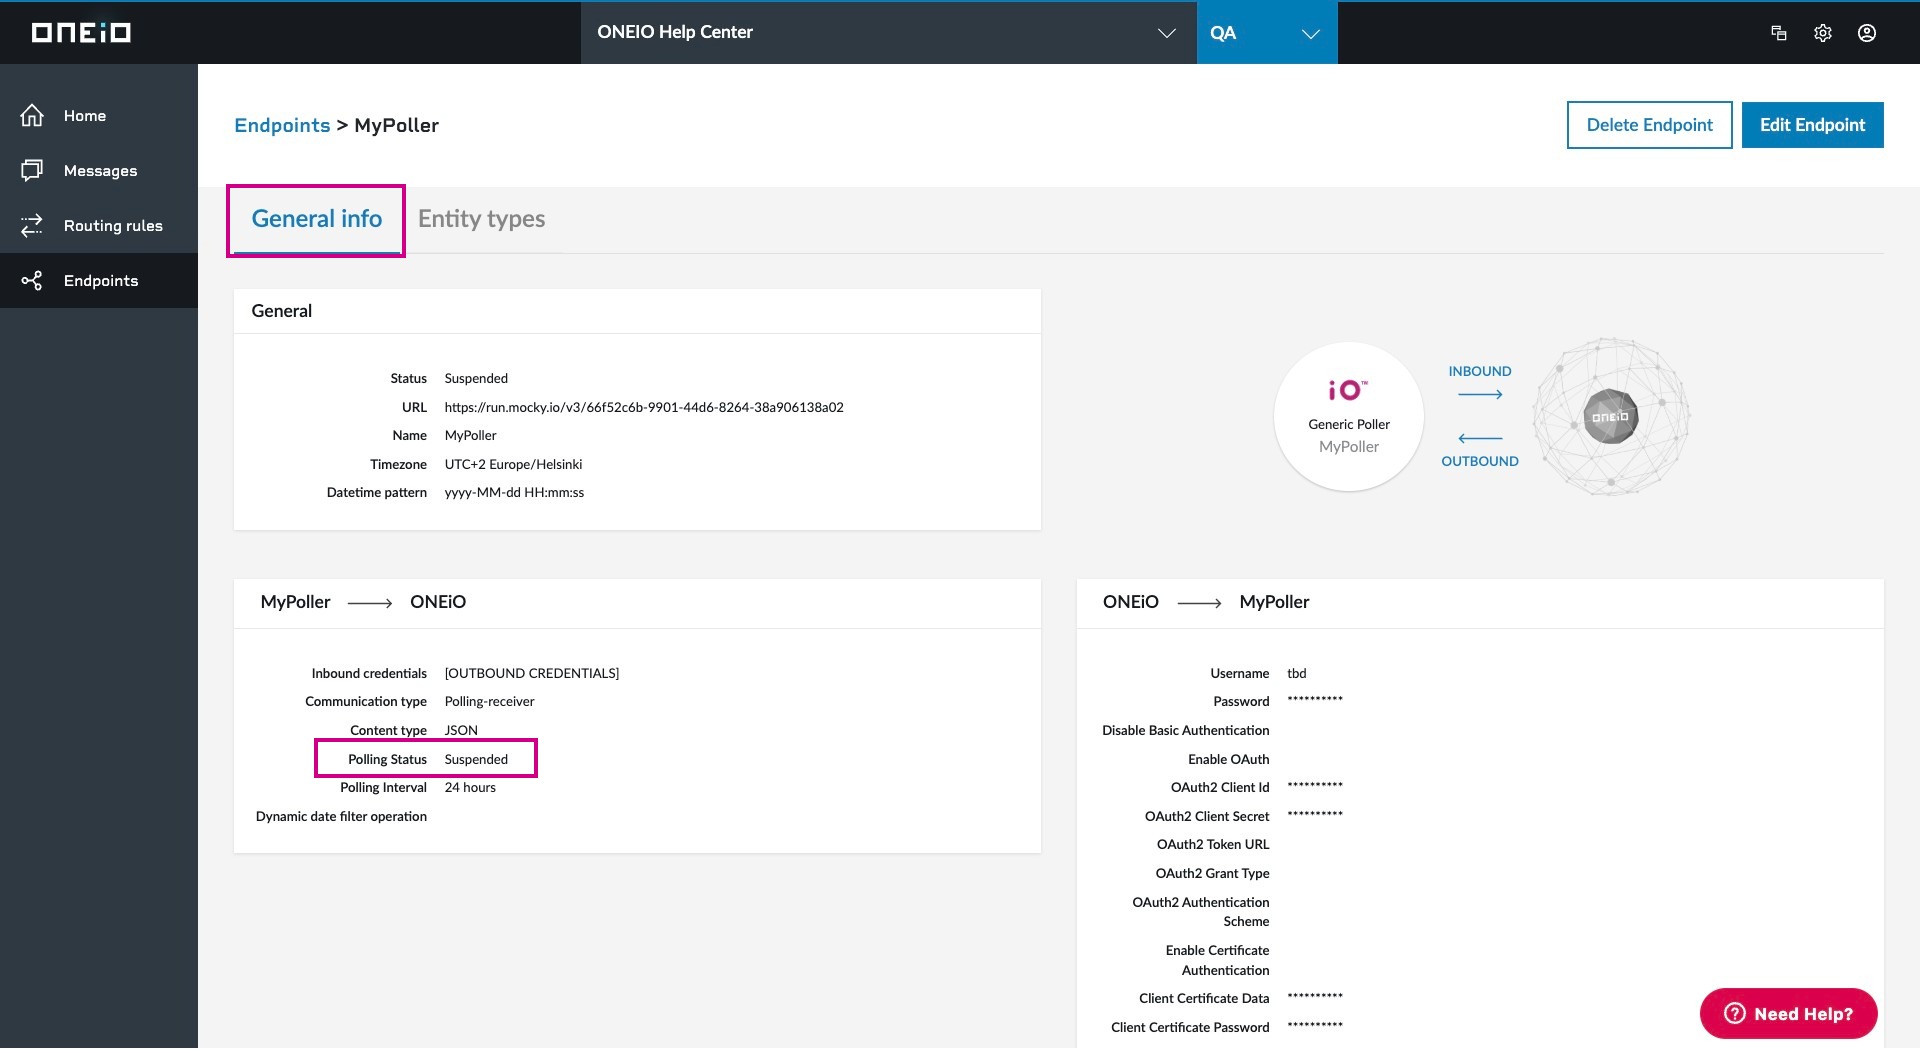This screenshot has width=1920, height=1049.
Task: Click the ONEiO to MyPoller section heading
Action: pos(1206,602)
